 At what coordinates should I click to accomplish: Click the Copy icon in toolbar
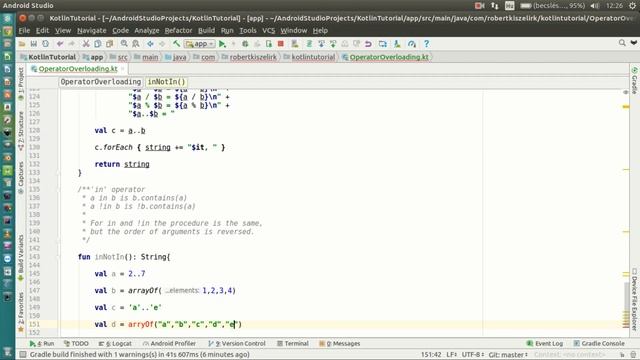[x=98, y=44]
